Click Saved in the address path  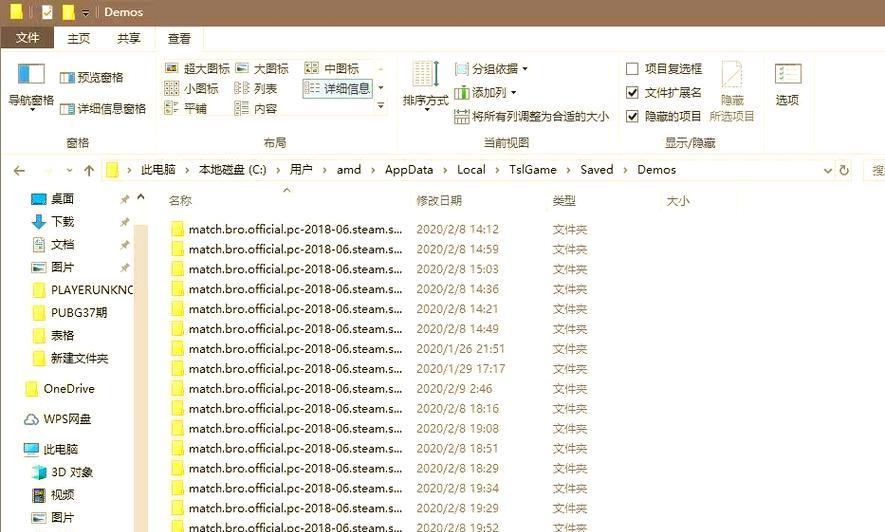(x=597, y=170)
